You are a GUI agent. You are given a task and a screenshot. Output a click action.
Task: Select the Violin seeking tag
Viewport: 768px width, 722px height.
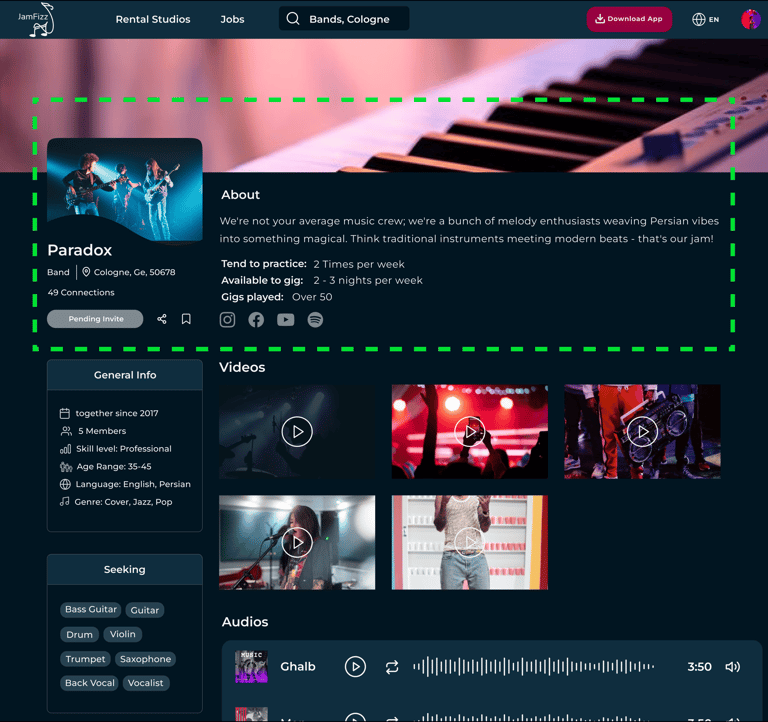pyautogui.click(x=122, y=634)
